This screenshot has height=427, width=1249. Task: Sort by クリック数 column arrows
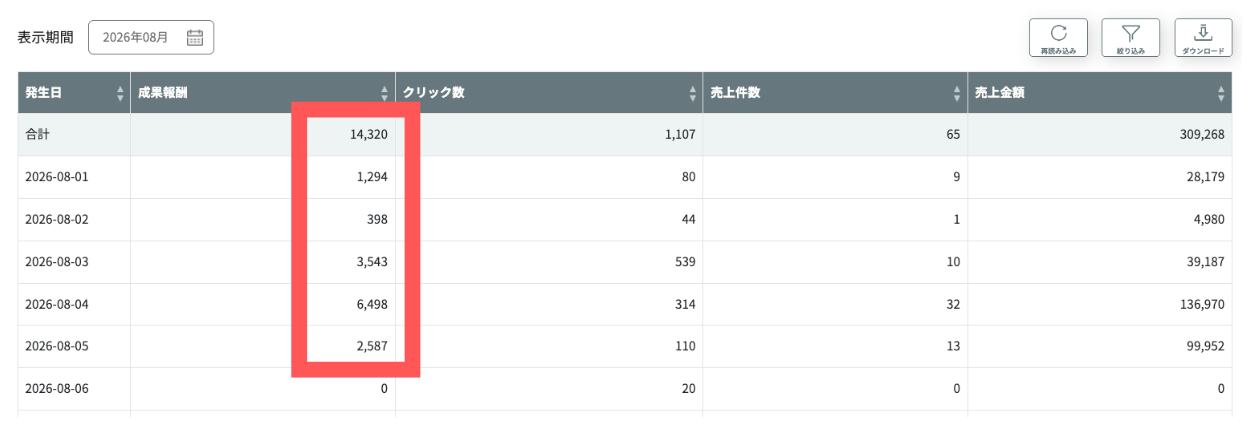693,93
